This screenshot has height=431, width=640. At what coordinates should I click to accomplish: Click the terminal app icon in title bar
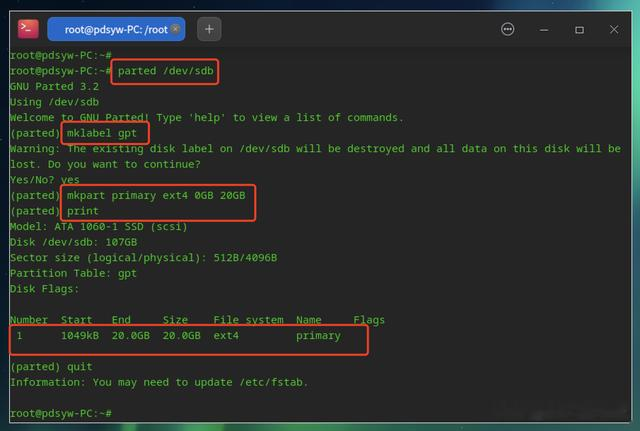[x=28, y=29]
